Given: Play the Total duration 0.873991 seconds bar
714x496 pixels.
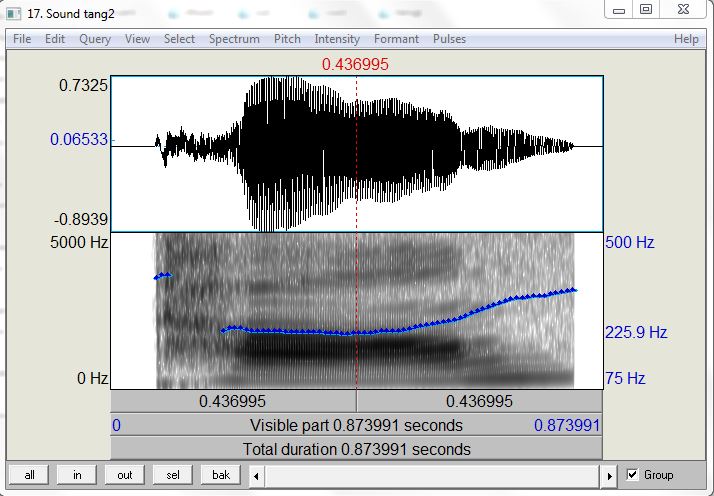Looking at the screenshot, I should tap(357, 449).
